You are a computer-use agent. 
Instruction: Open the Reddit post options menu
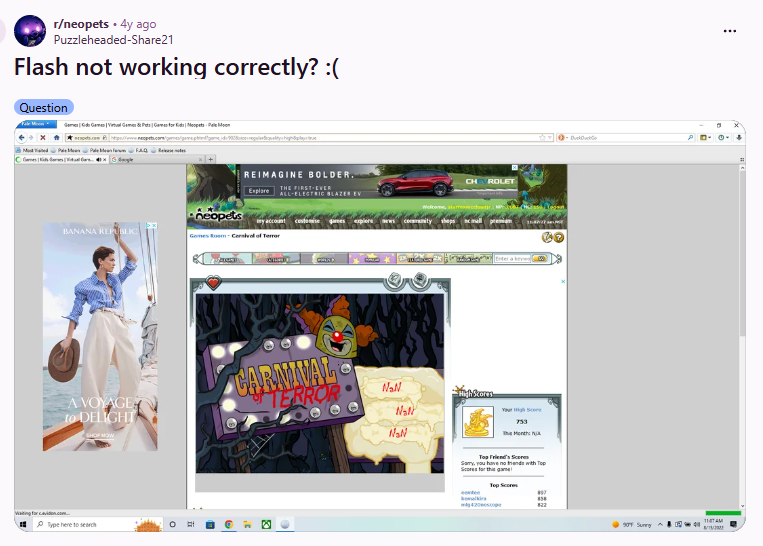(729, 31)
